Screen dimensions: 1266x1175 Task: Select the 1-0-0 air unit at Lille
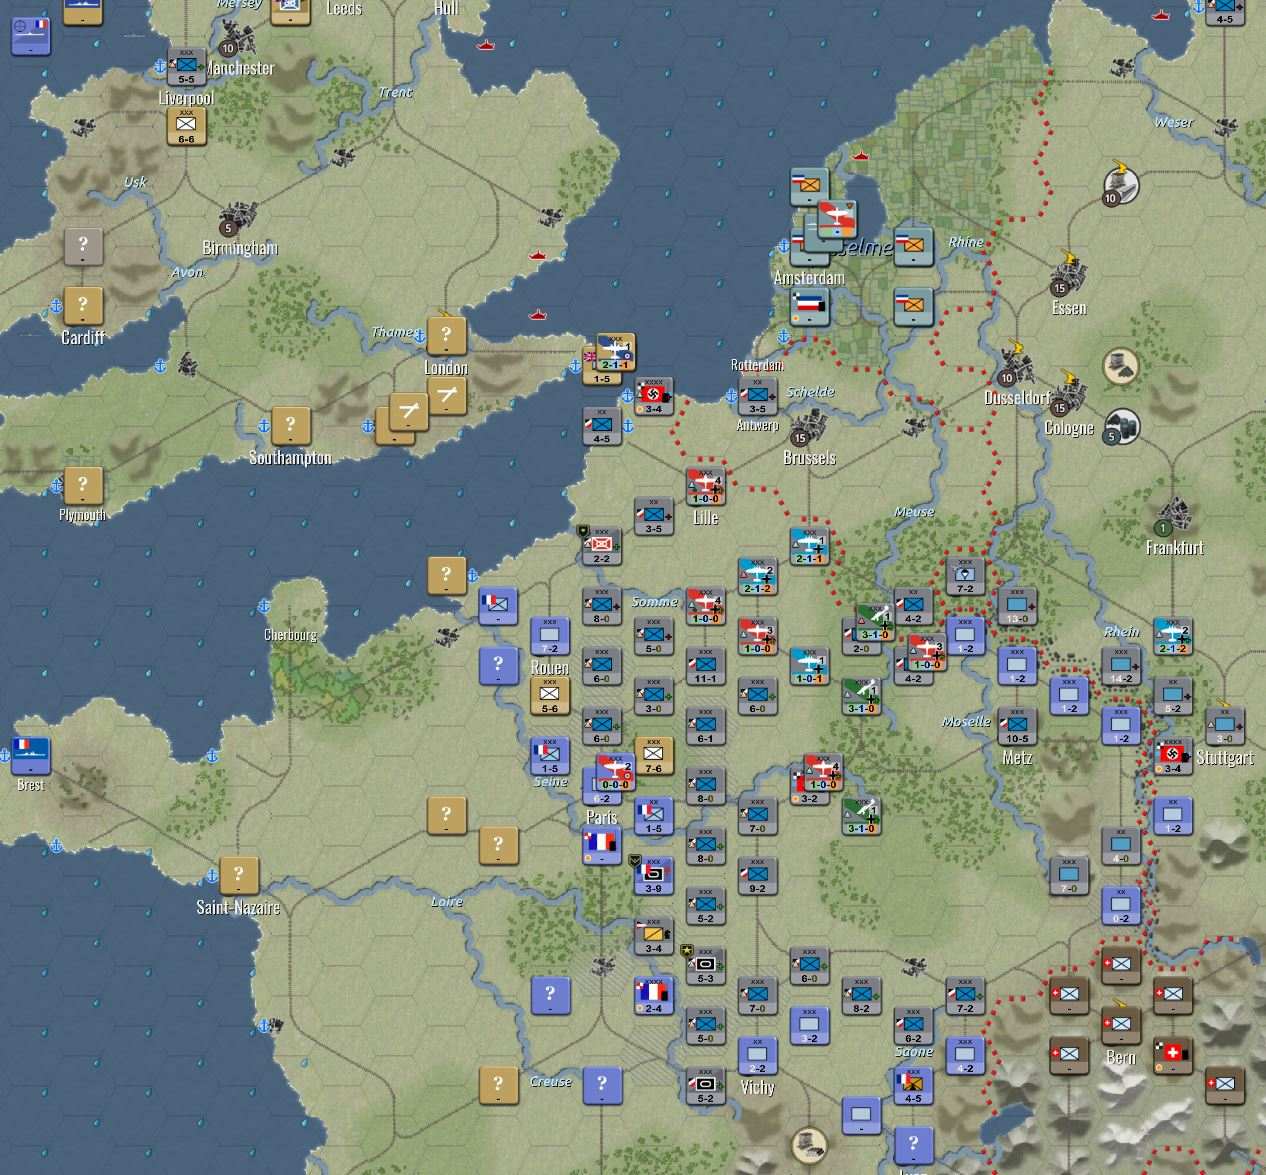705,486
